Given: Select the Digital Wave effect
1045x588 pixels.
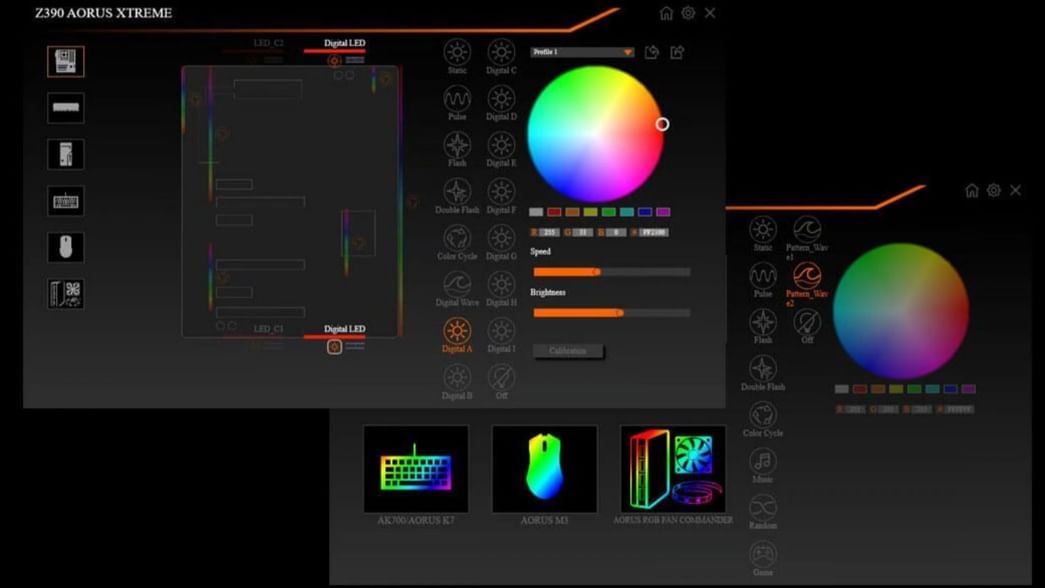Looking at the screenshot, I should (457, 284).
